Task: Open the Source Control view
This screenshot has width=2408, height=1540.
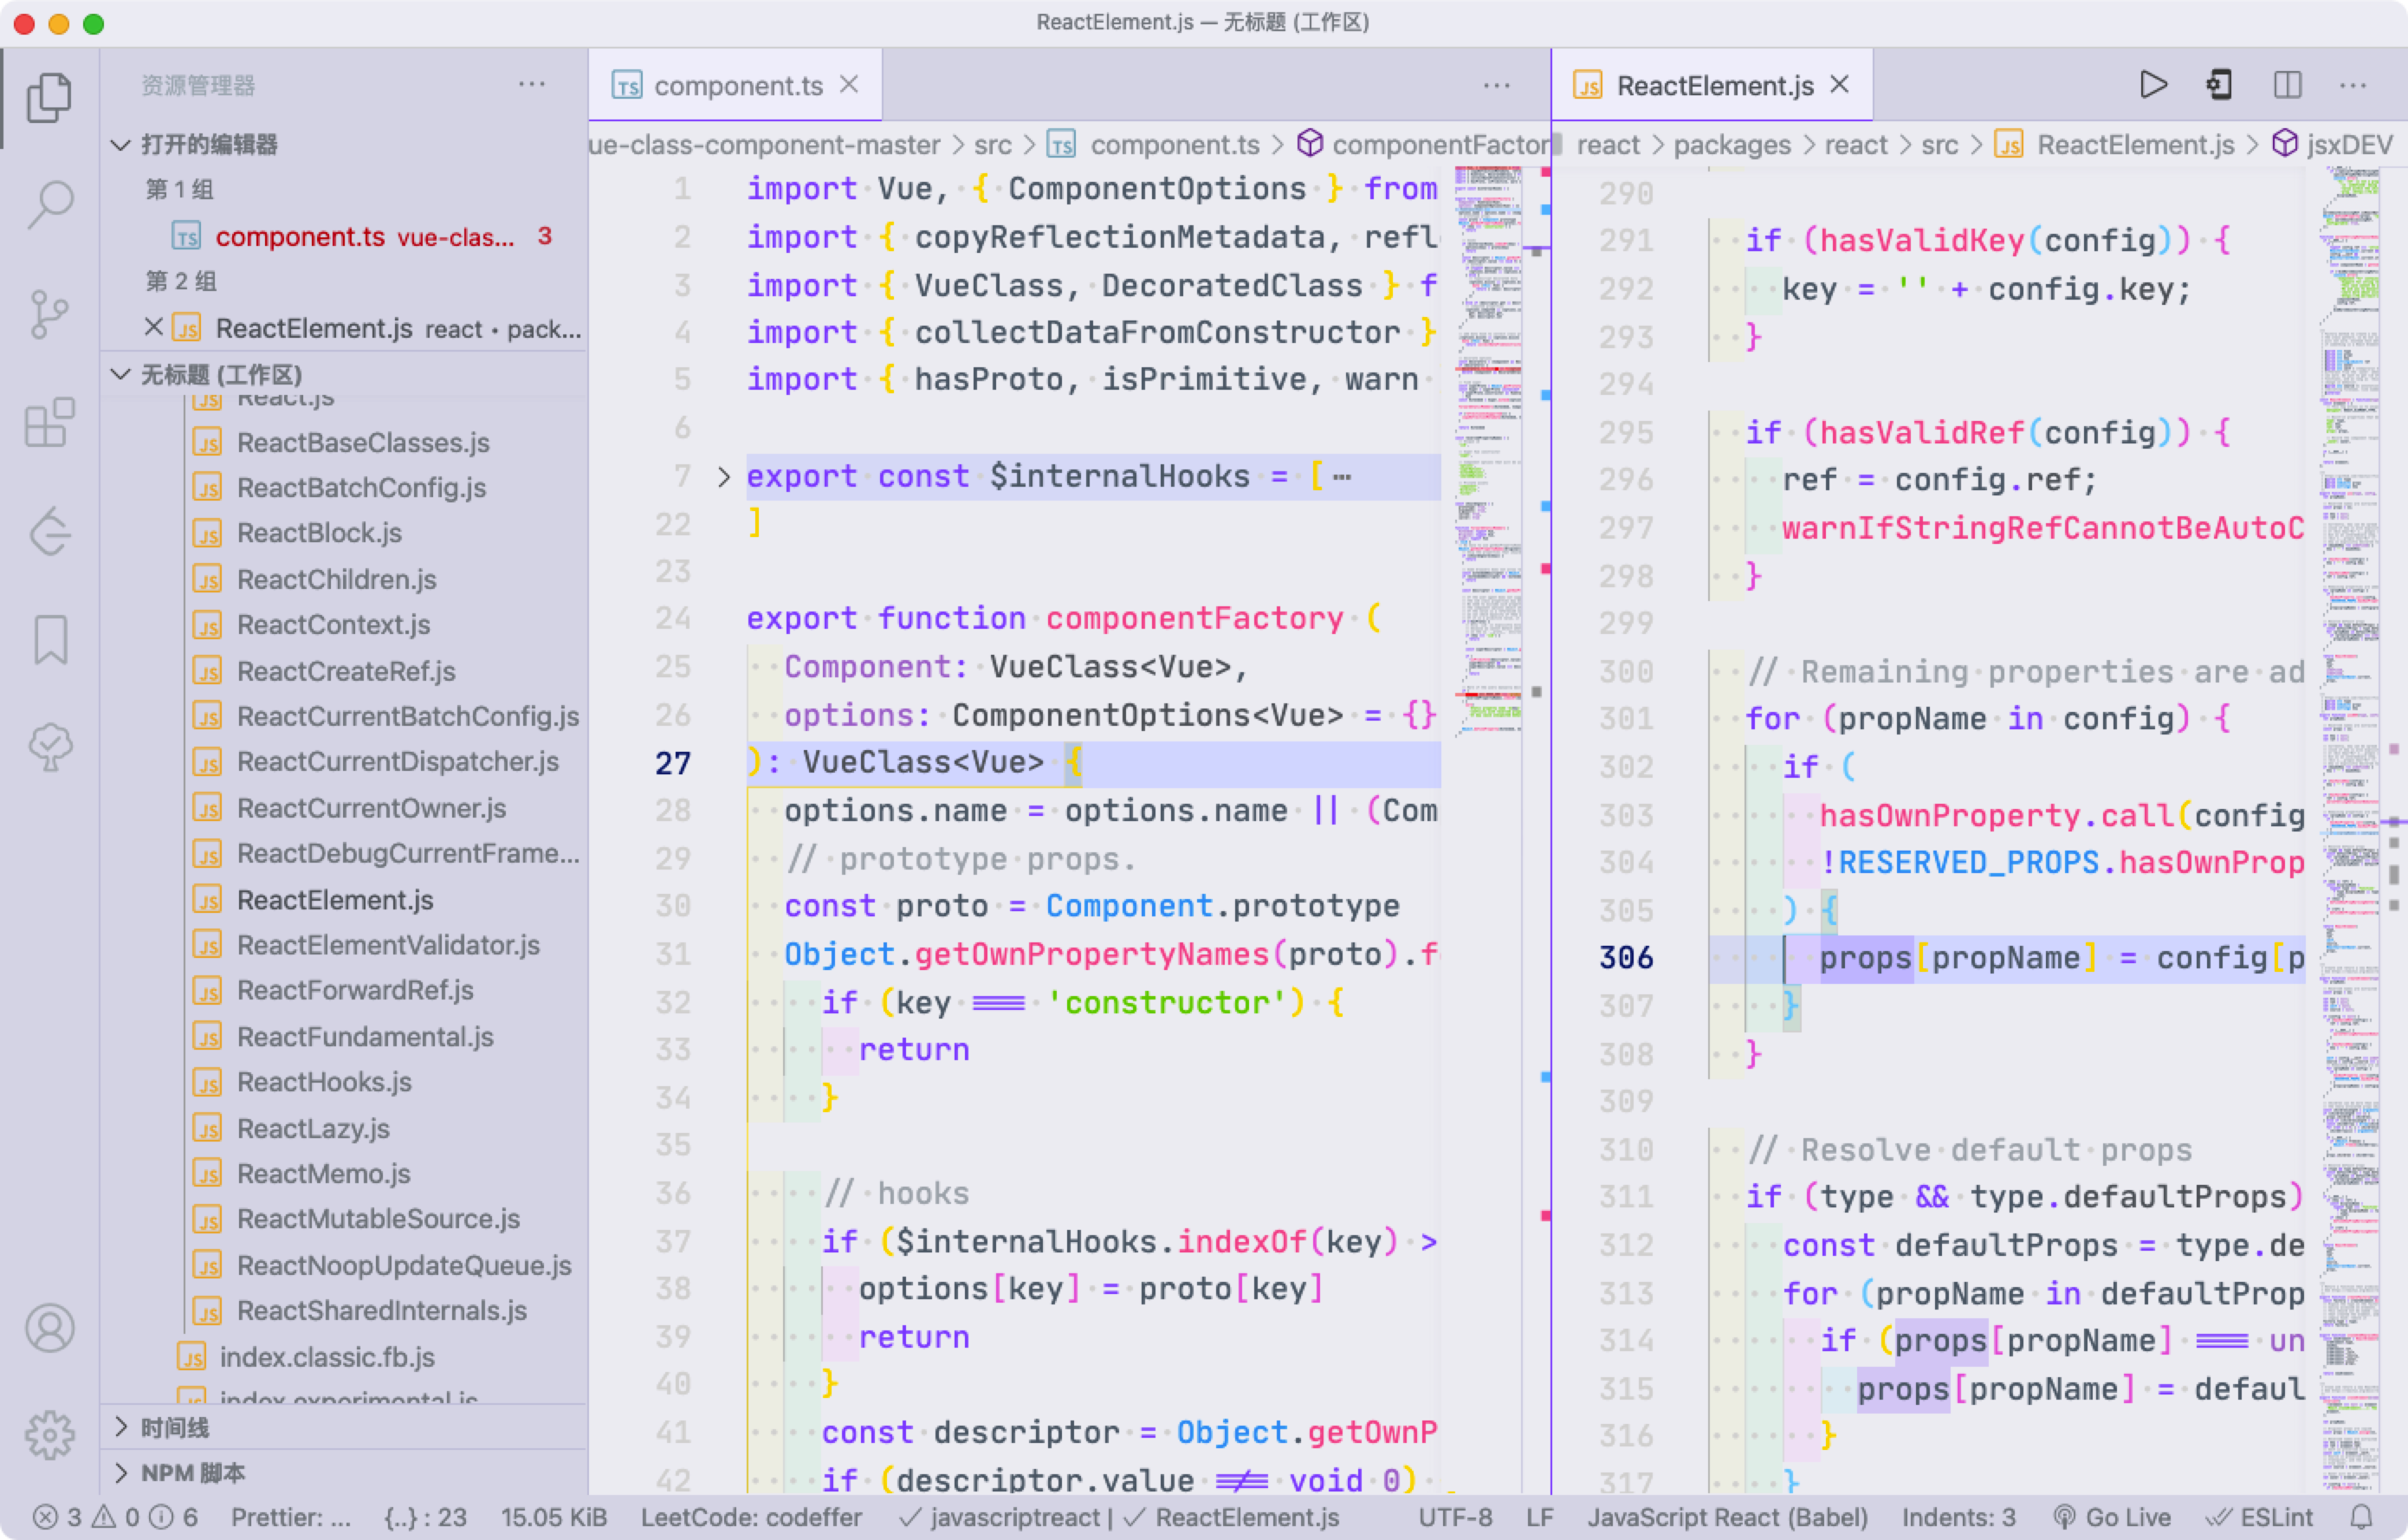Action: coord(50,314)
